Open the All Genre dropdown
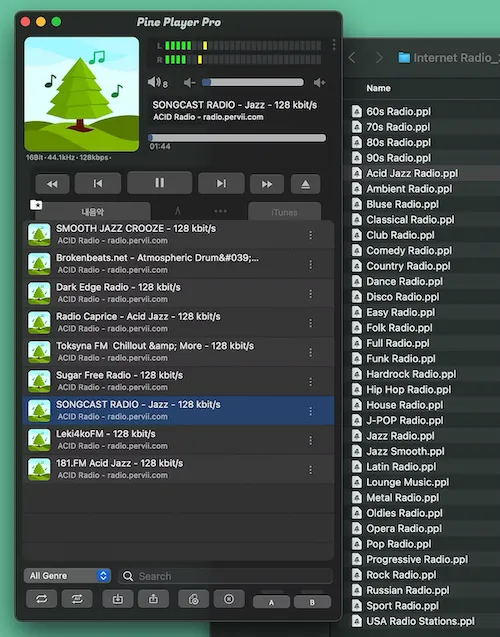 (x=67, y=576)
